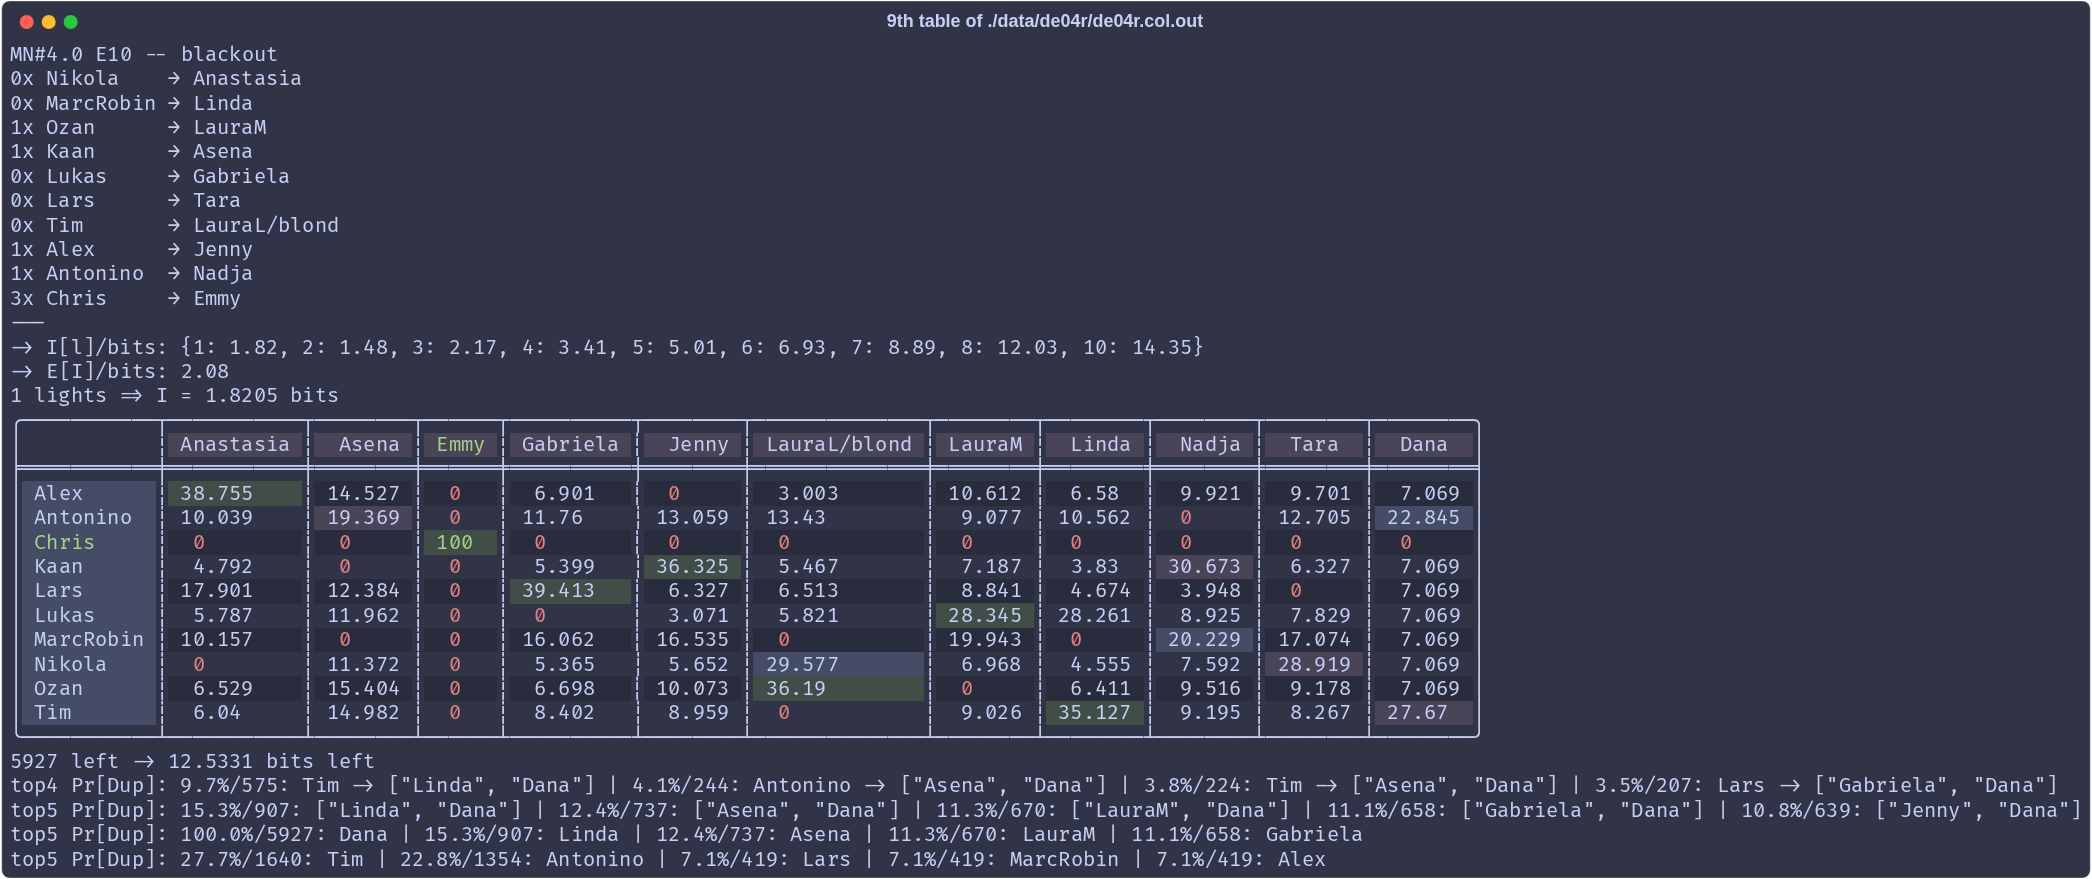Viewport: 2092px width, 879px height.
Task: Click the green Emmy column header
Action: [460, 444]
